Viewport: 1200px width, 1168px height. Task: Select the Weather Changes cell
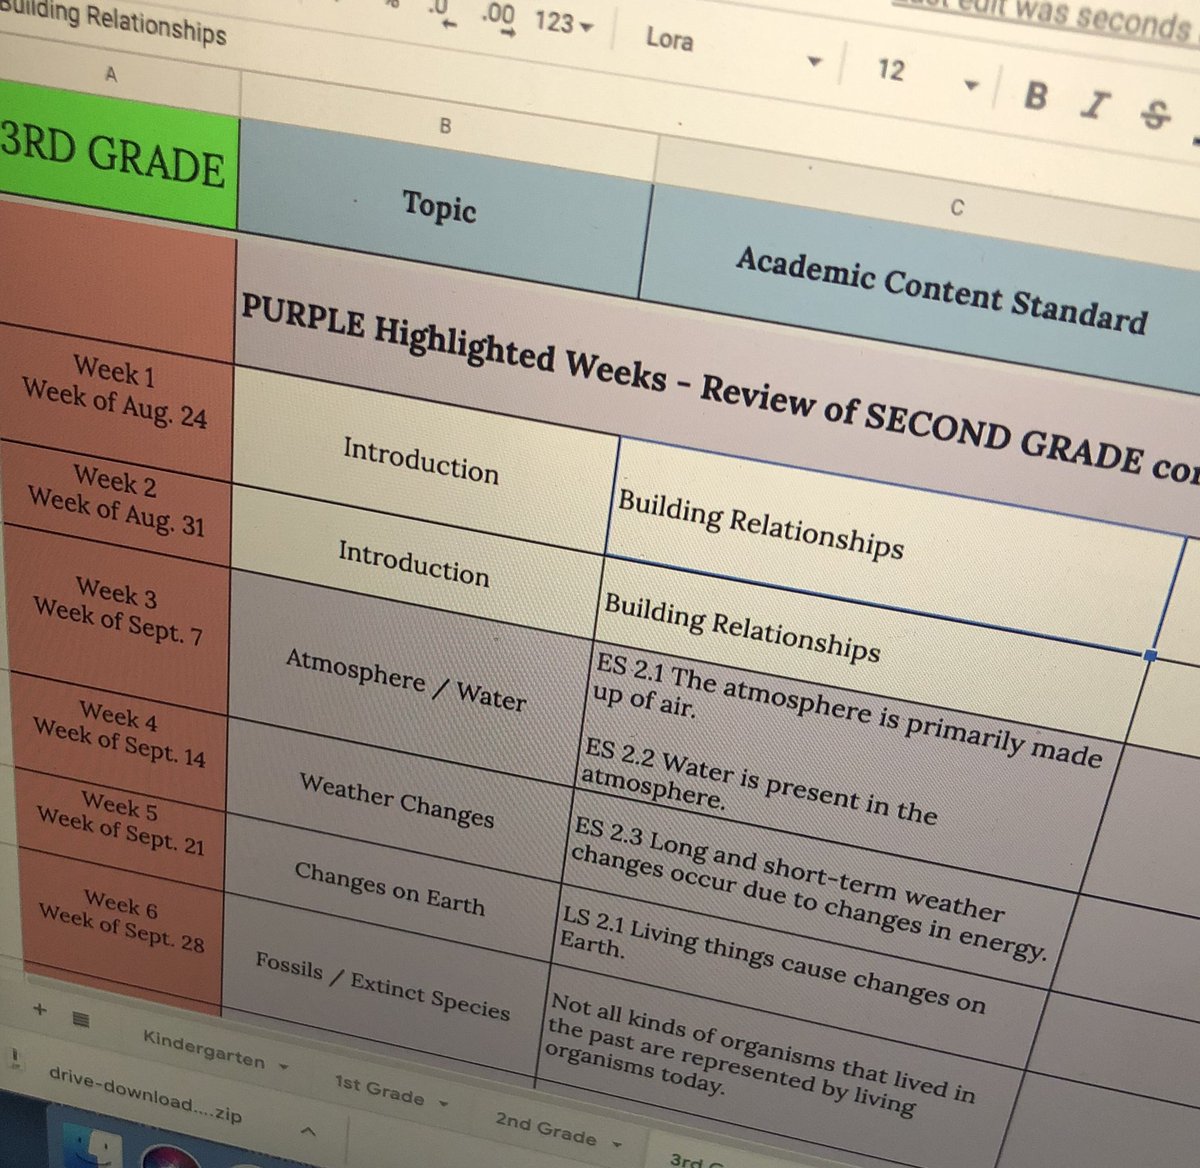coord(396,800)
